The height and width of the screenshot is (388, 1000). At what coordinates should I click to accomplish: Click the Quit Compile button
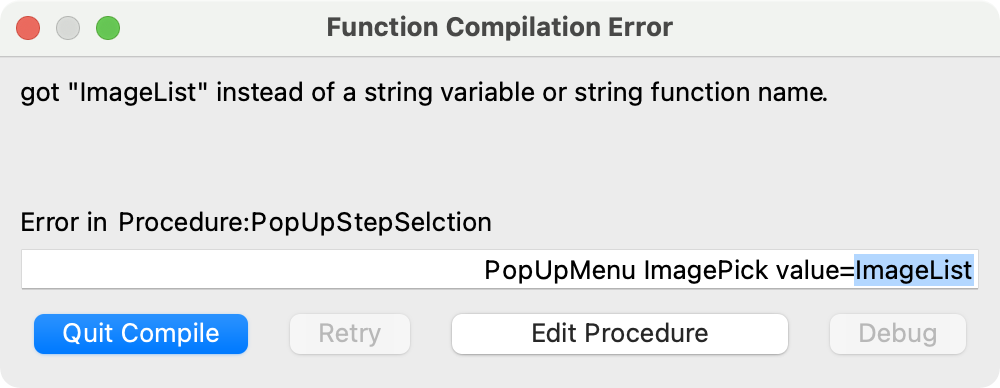[x=141, y=334]
